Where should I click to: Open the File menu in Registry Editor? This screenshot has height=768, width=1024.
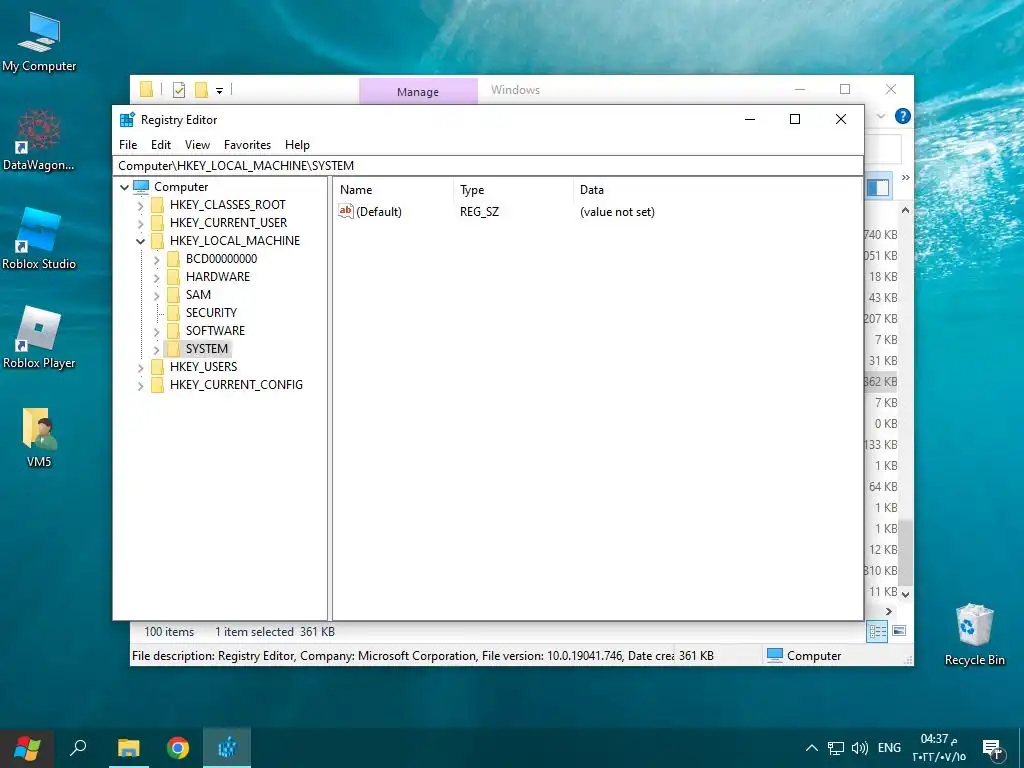pyautogui.click(x=128, y=145)
